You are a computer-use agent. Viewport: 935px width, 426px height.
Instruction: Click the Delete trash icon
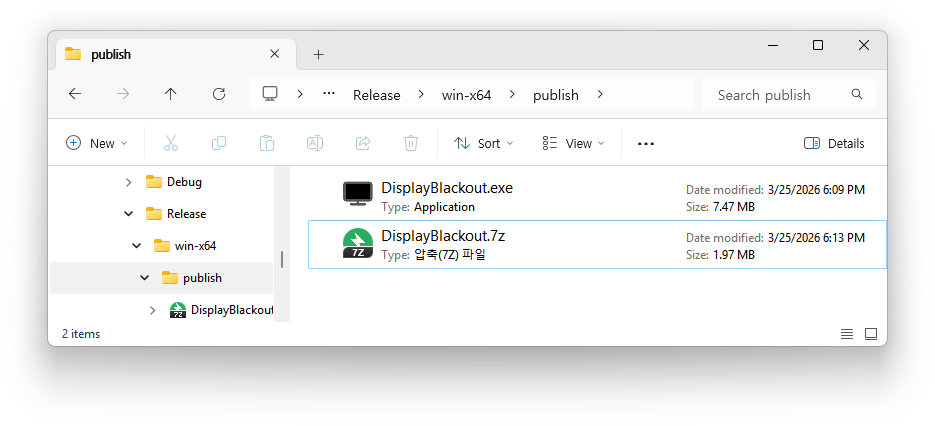pyautogui.click(x=411, y=143)
